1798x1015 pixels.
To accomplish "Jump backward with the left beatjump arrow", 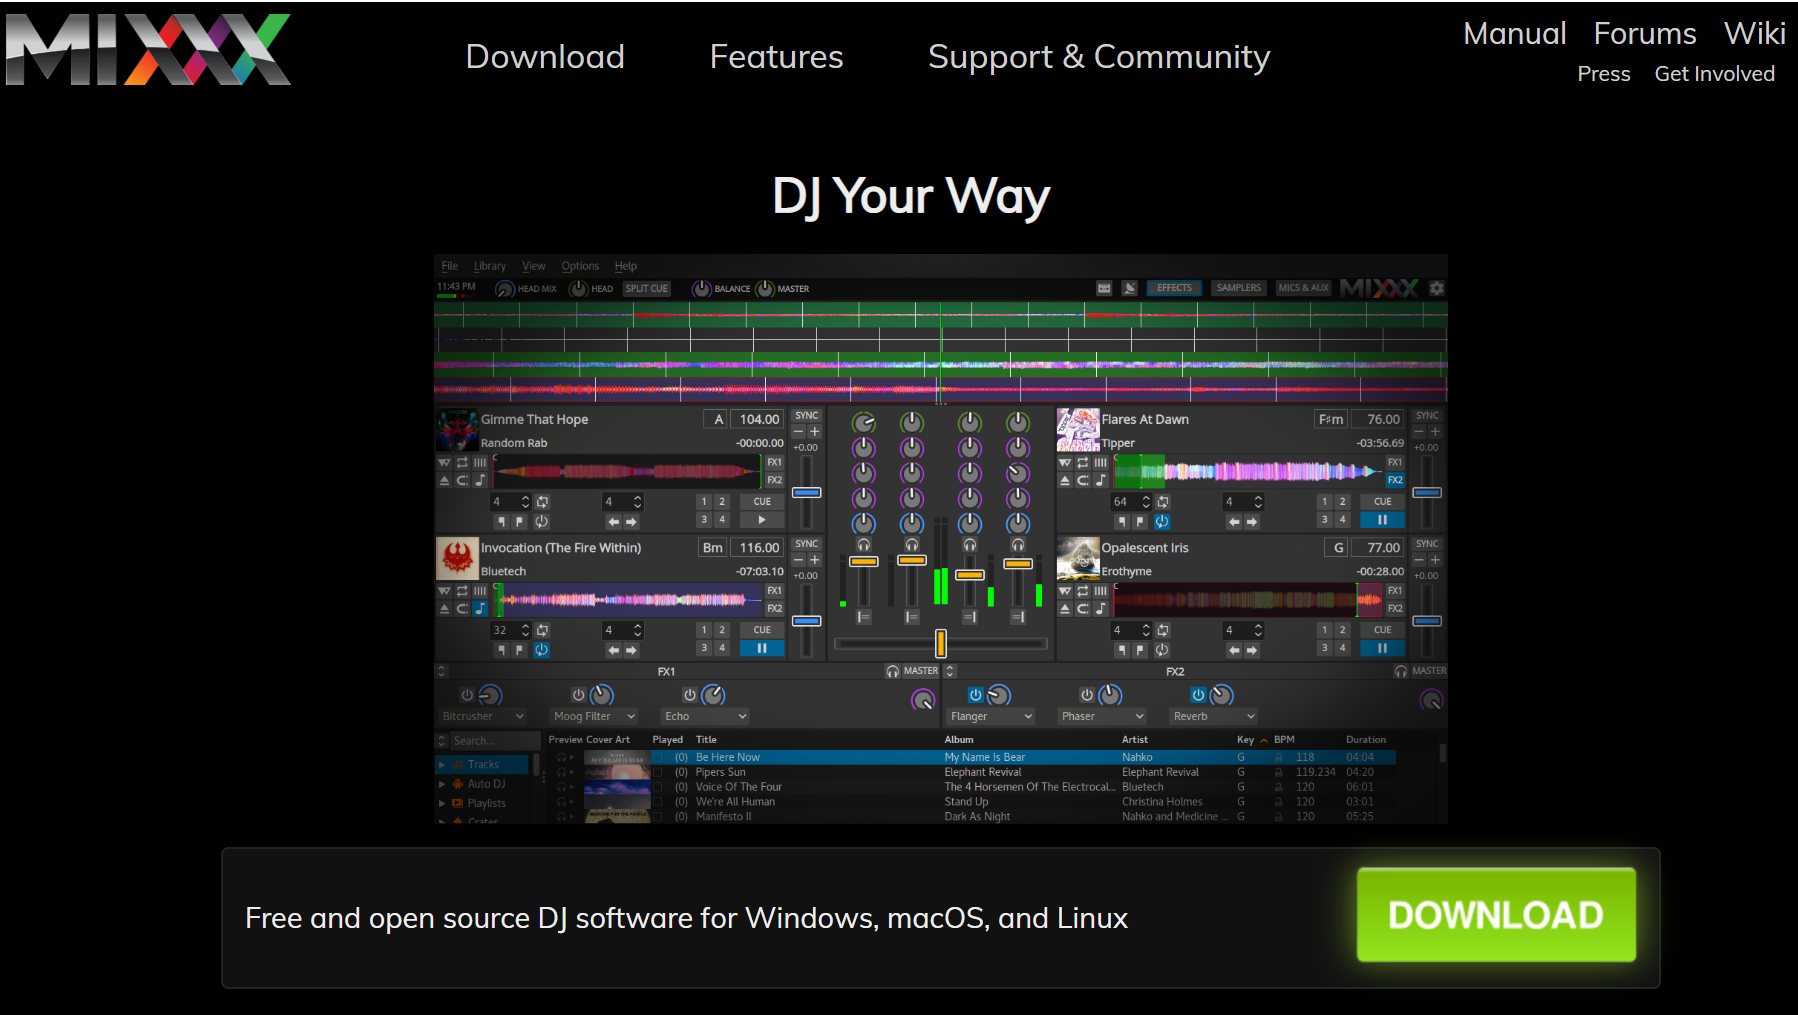I will (x=613, y=521).
